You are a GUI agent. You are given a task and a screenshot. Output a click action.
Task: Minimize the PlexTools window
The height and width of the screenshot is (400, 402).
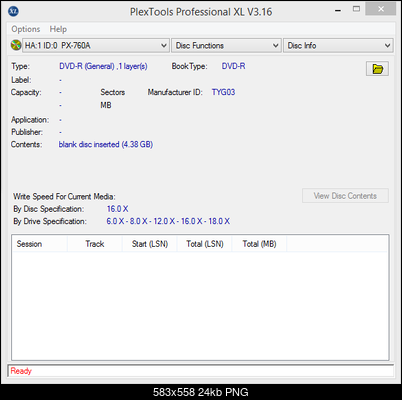coord(338,11)
